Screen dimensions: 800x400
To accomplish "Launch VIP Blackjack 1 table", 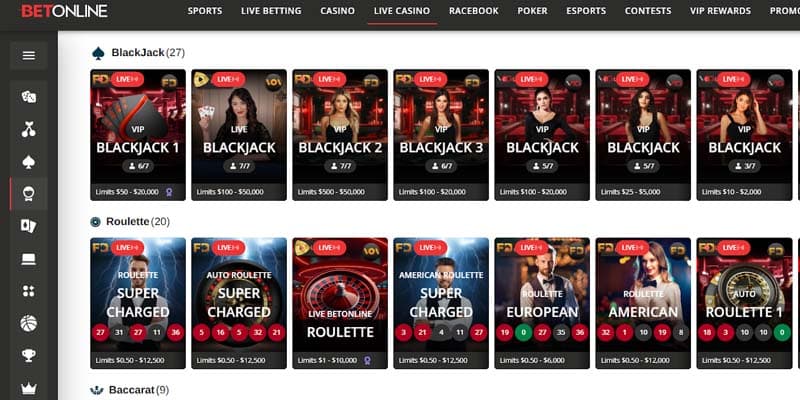I will 138,135.
